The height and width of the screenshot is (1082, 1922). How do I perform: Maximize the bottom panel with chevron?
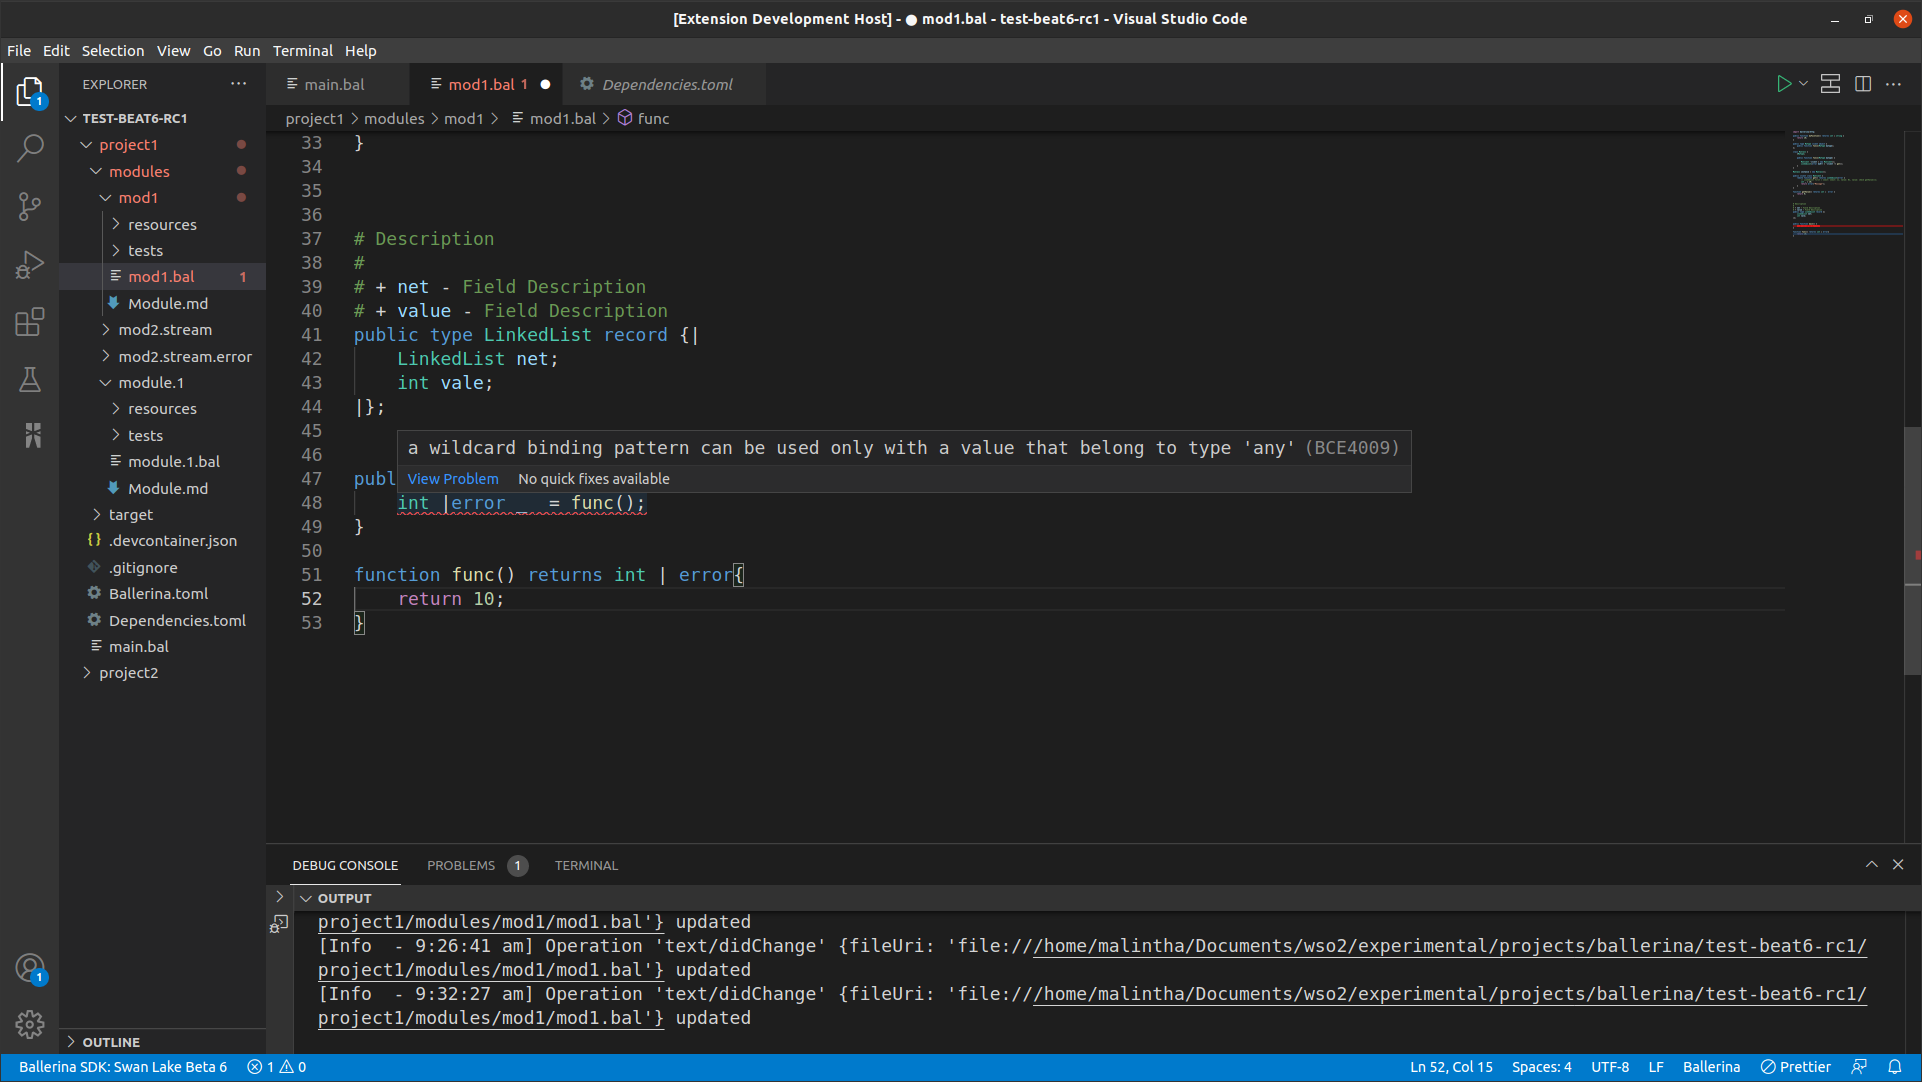click(x=1871, y=865)
